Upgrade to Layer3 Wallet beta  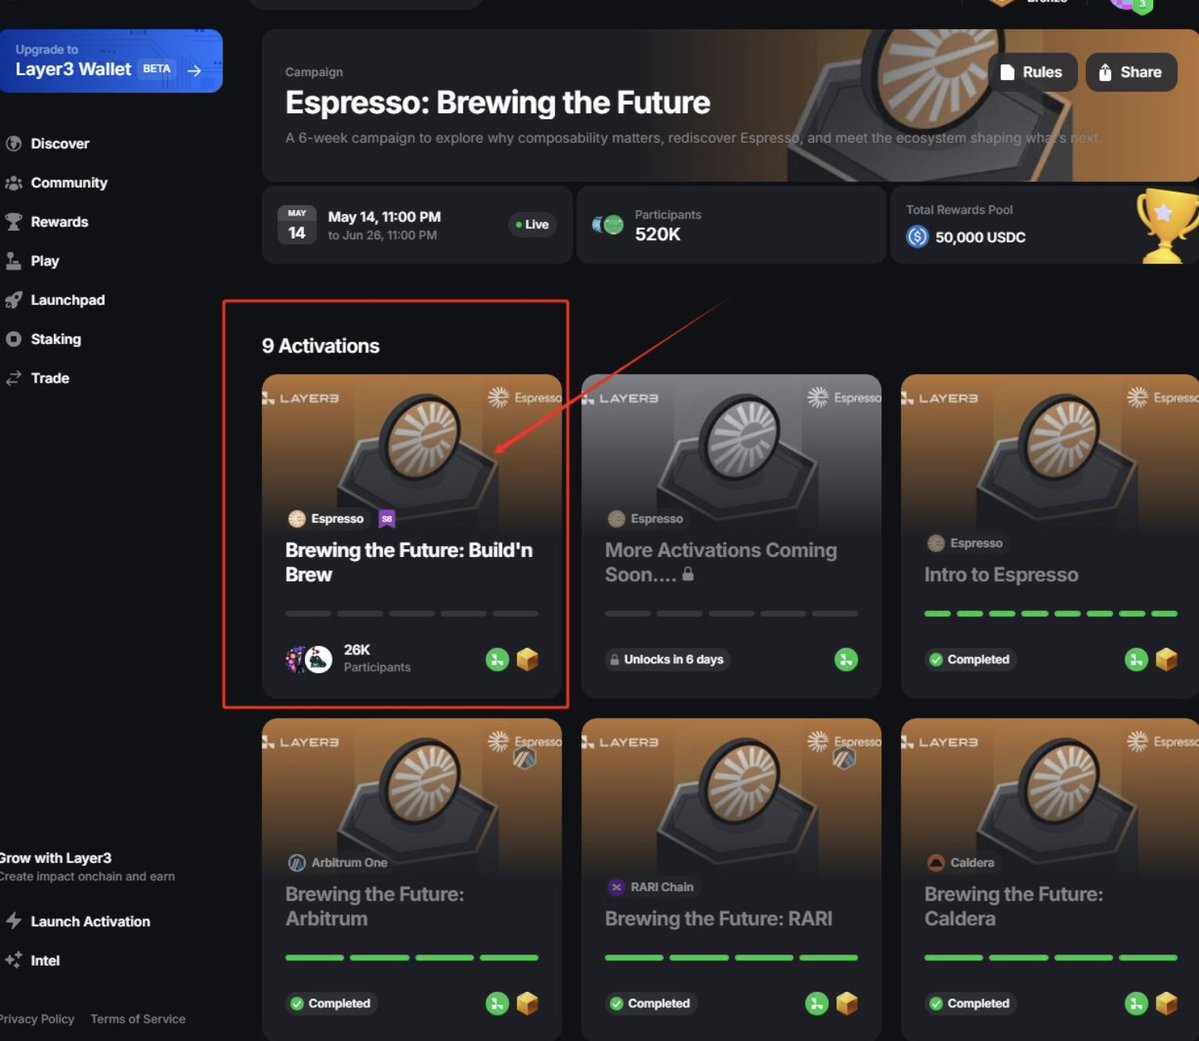click(x=111, y=61)
